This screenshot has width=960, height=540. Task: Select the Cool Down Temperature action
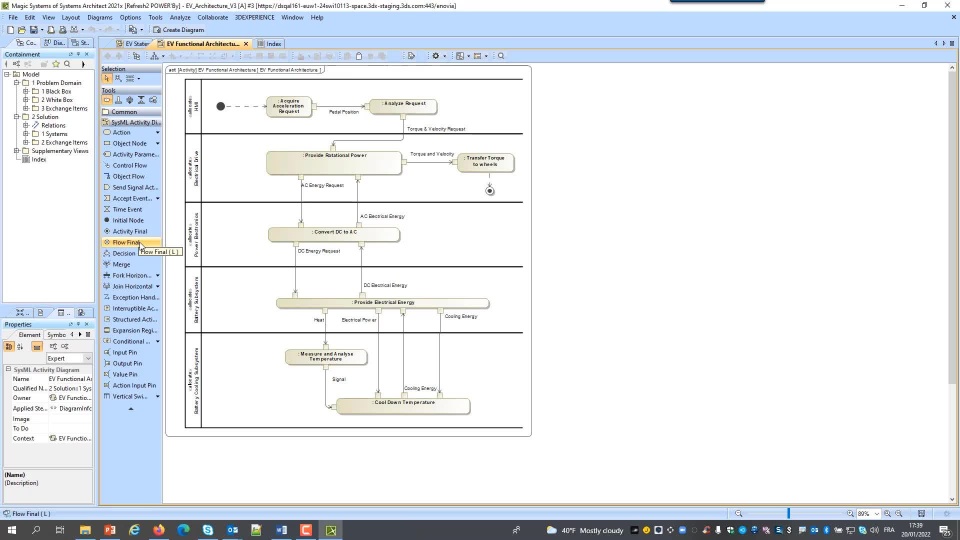tap(403, 406)
